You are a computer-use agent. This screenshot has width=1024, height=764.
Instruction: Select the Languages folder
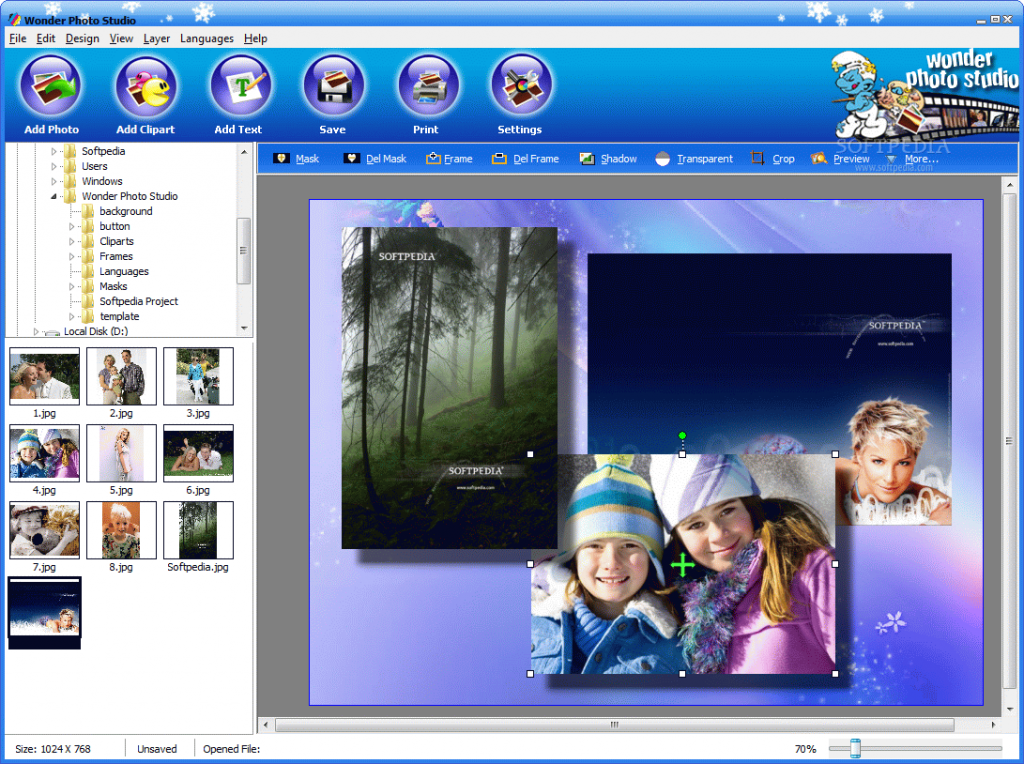[x=123, y=272]
